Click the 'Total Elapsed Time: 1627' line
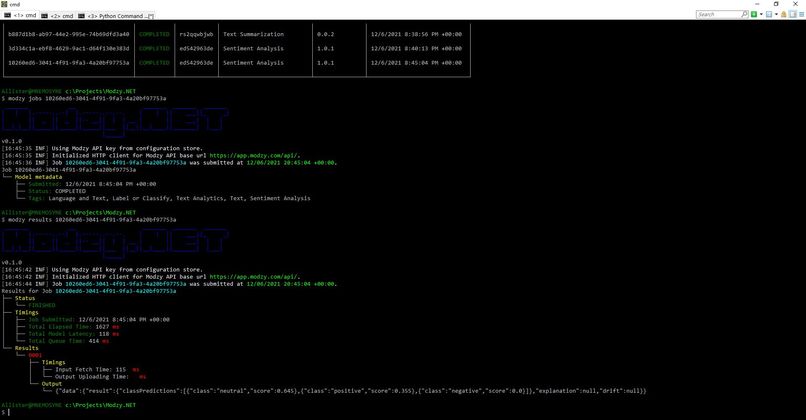Image resolution: width=806 pixels, height=420 pixels. click(x=74, y=326)
